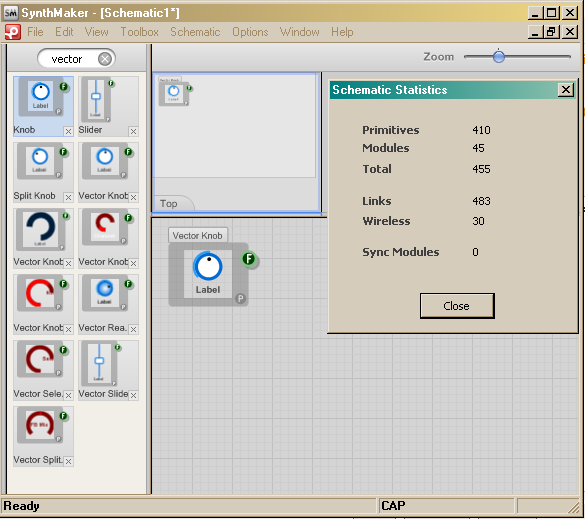585x519 pixels.
Task: Clear the vector search text
Action: tap(105, 59)
